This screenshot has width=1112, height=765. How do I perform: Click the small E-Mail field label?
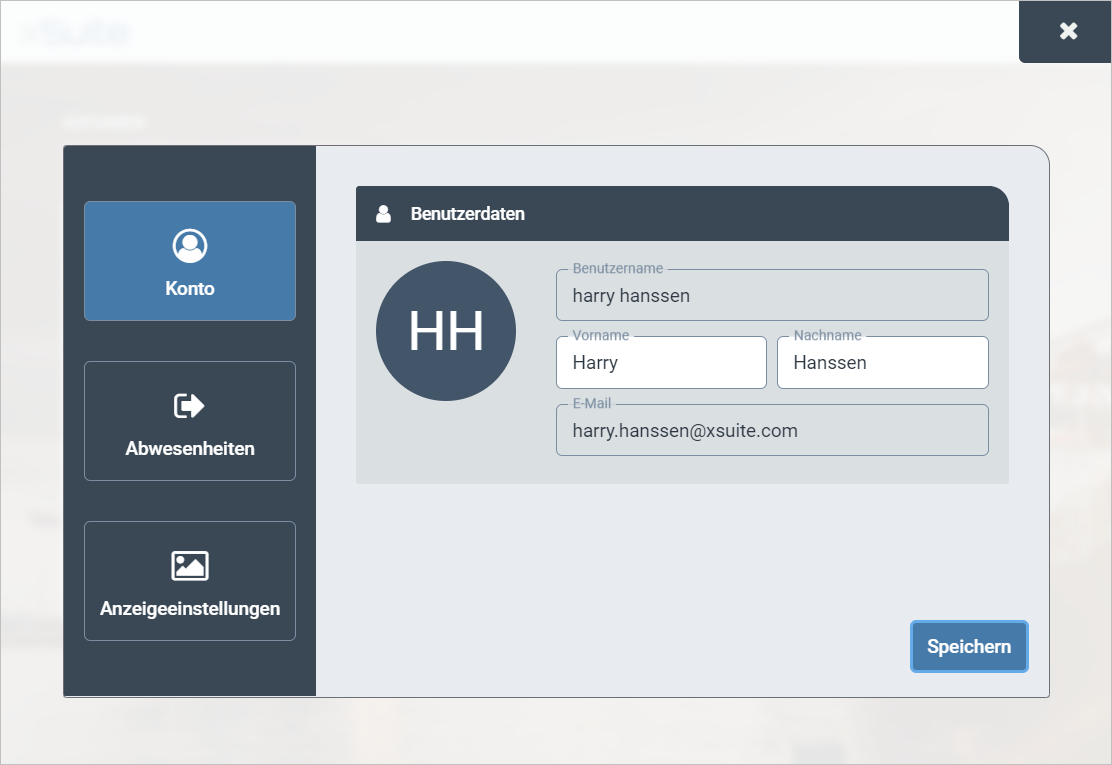click(x=591, y=404)
